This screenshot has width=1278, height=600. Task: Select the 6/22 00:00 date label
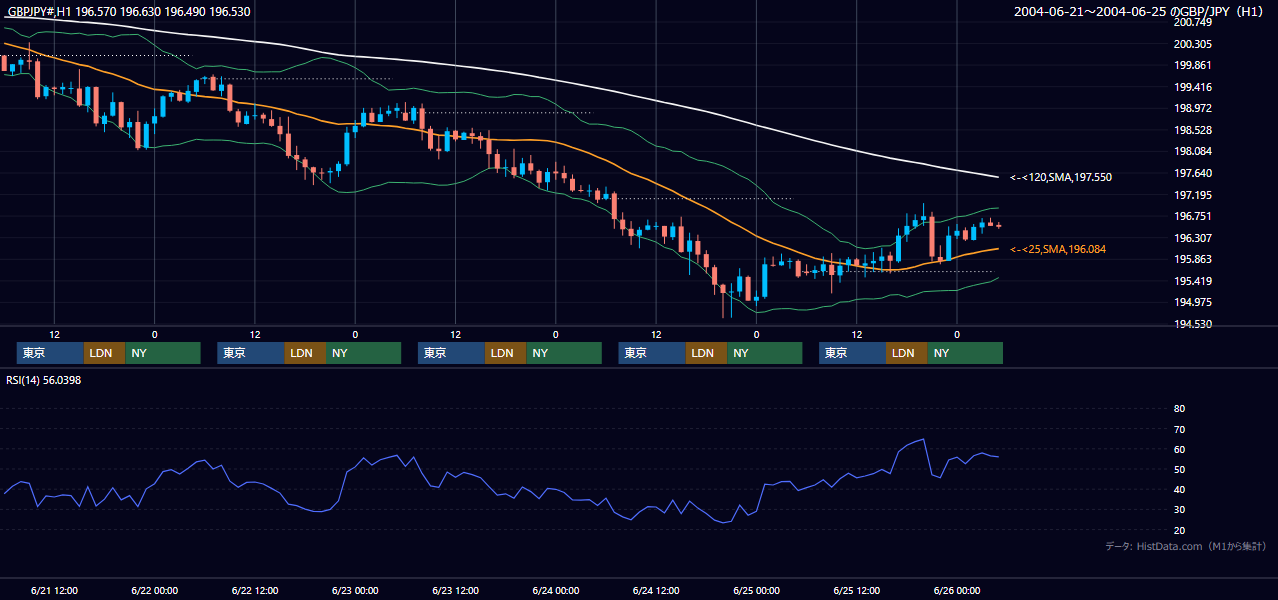155,591
